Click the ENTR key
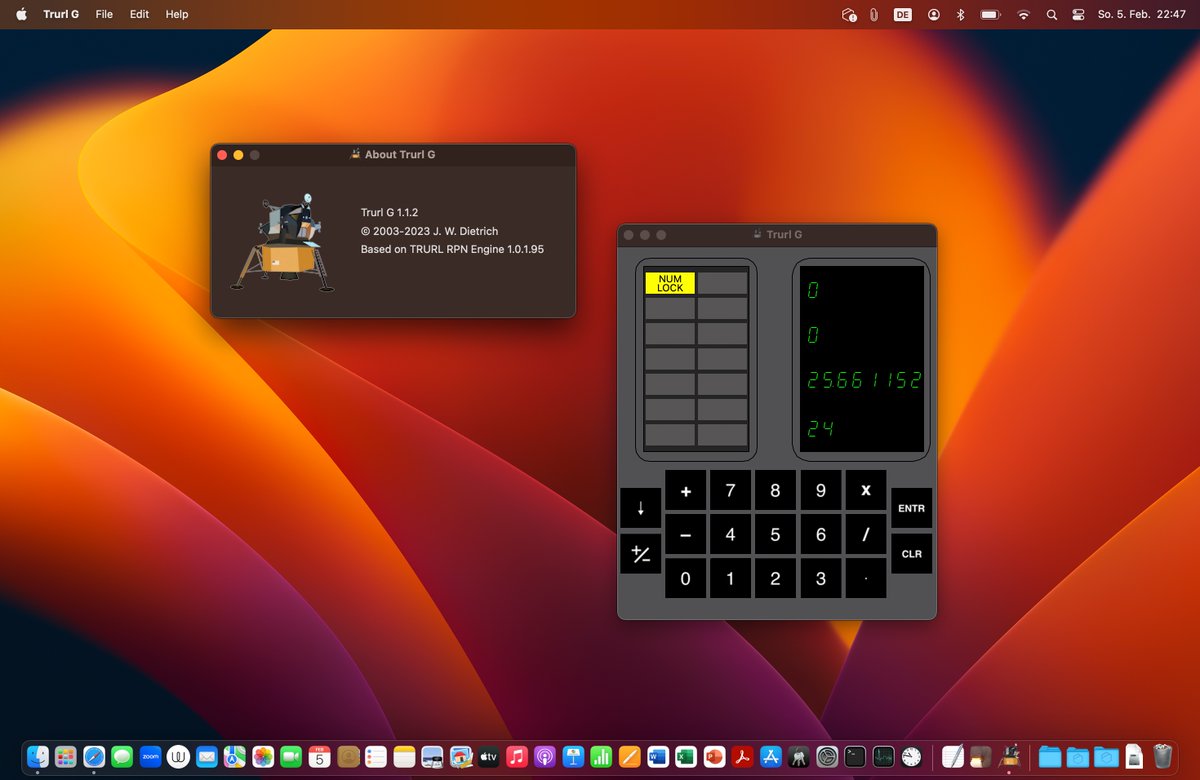This screenshot has width=1200, height=780. click(x=911, y=508)
